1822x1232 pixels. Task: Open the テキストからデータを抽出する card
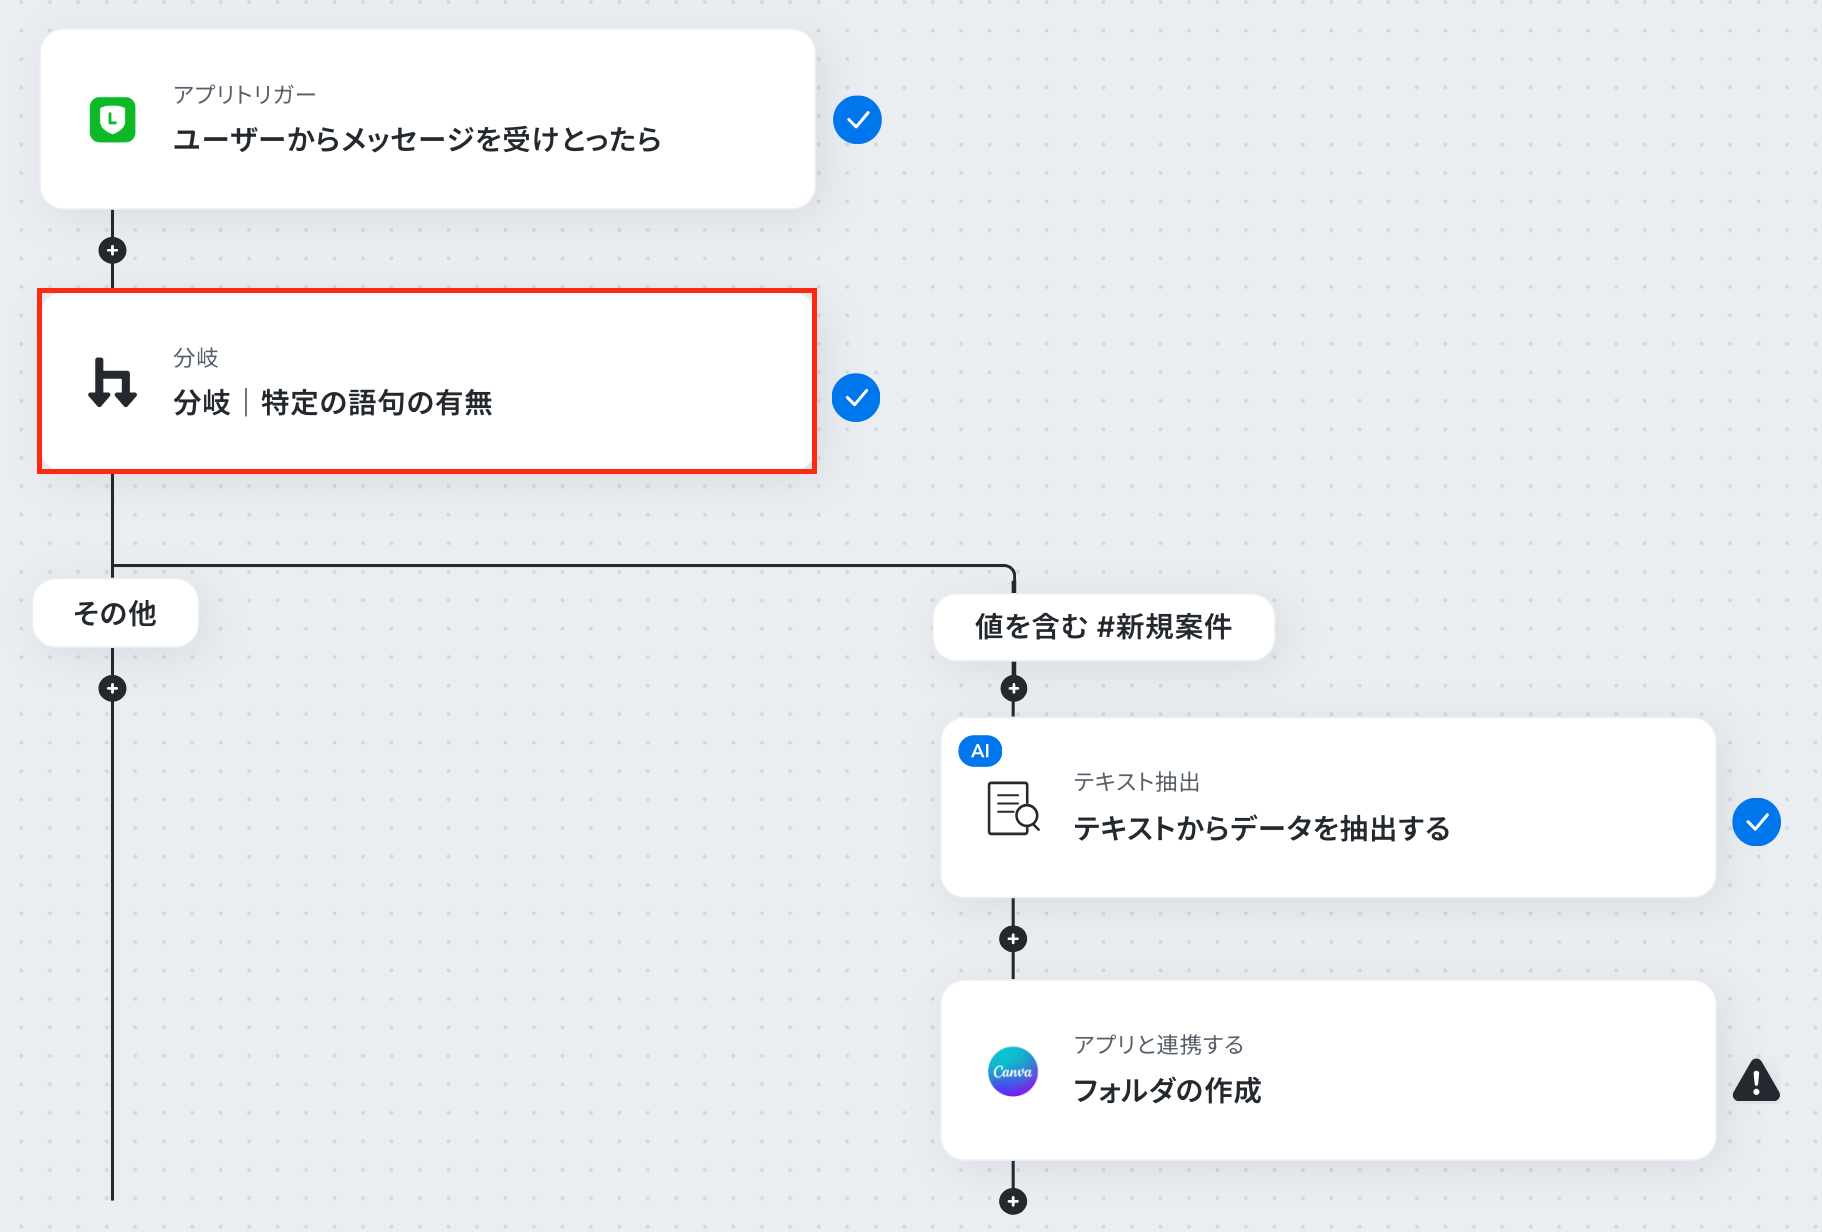[x=1328, y=807]
